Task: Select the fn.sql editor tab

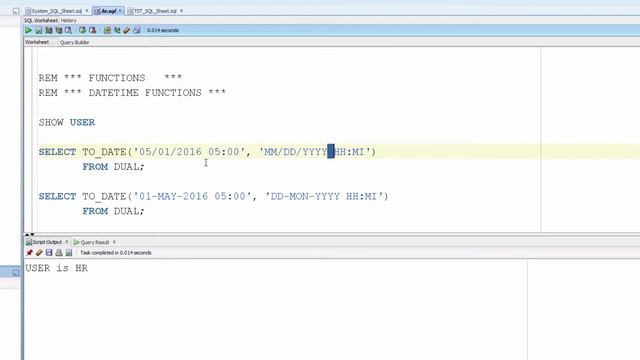Action: [109, 11]
